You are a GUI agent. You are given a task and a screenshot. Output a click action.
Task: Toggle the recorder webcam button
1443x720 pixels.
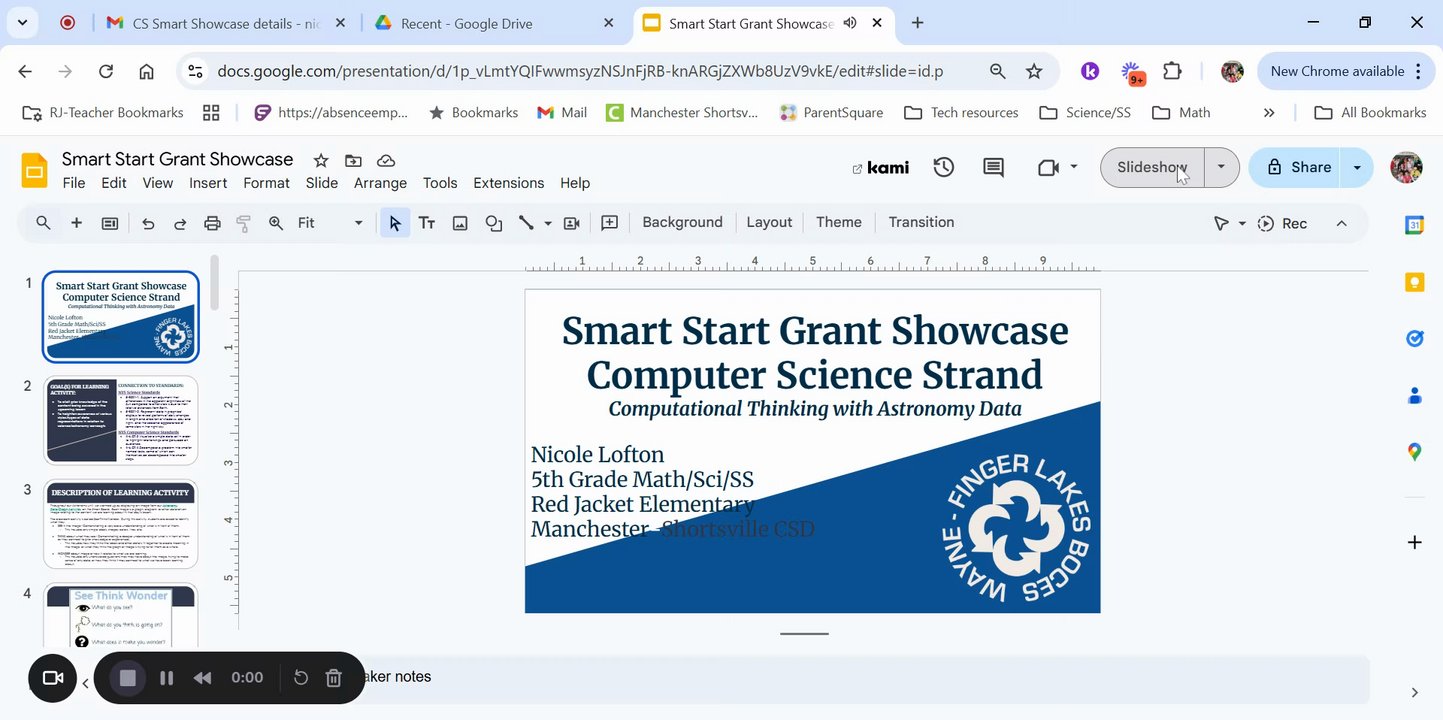[53, 678]
